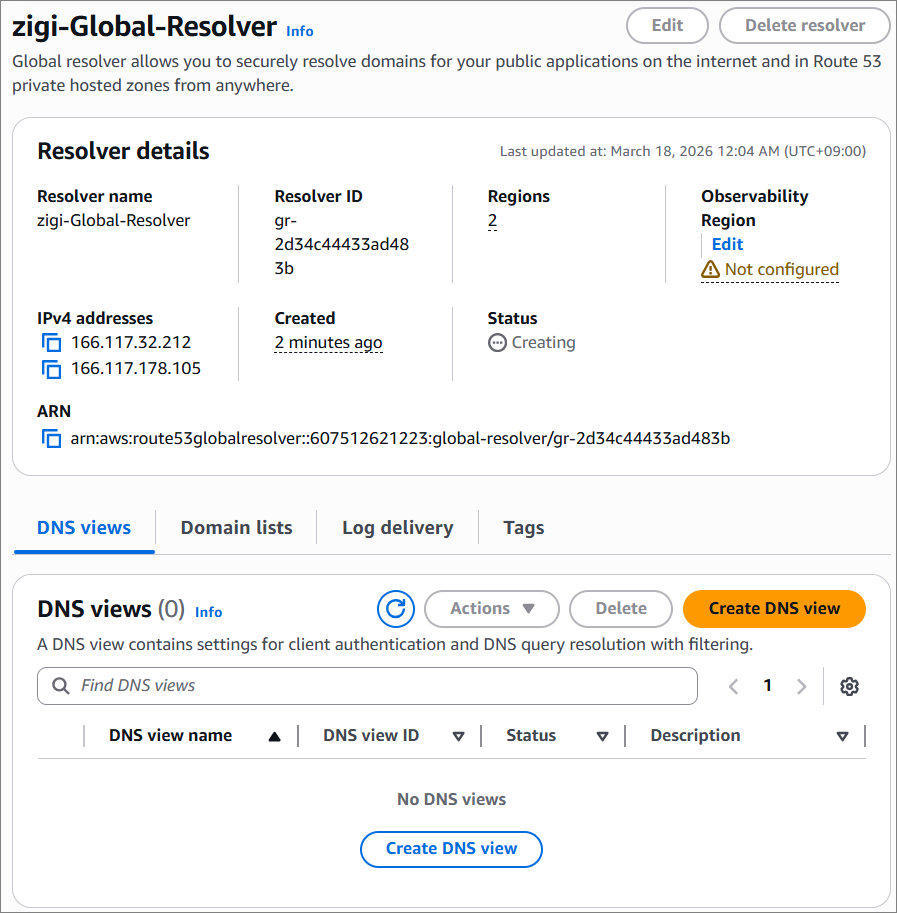Open the Domain lists tab
This screenshot has width=897, height=913.
pyautogui.click(x=236, y=528)
